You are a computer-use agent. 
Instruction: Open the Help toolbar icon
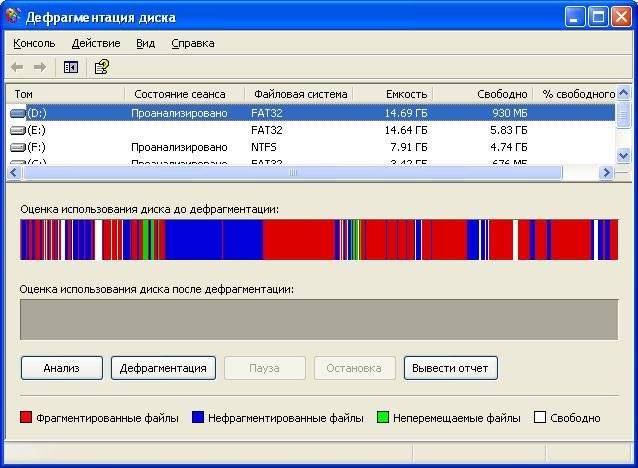pos(101,67)
